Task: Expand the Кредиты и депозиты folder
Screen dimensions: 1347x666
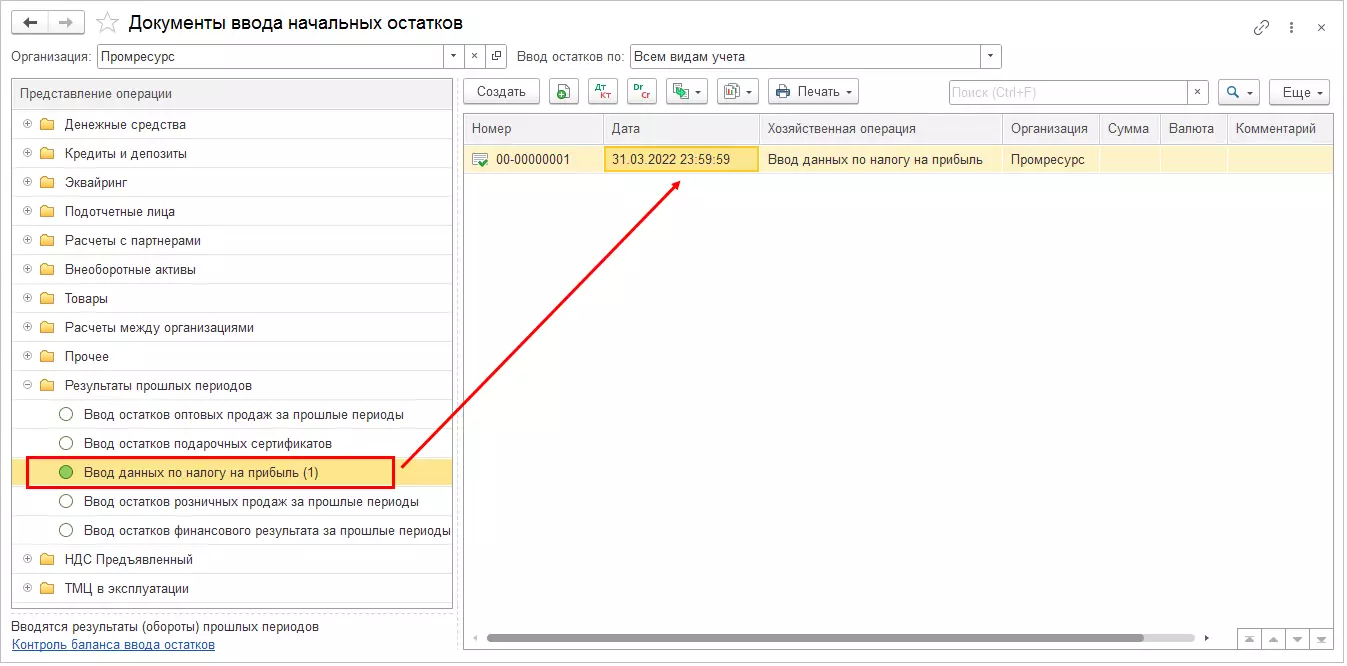Action: pos(27,154)
